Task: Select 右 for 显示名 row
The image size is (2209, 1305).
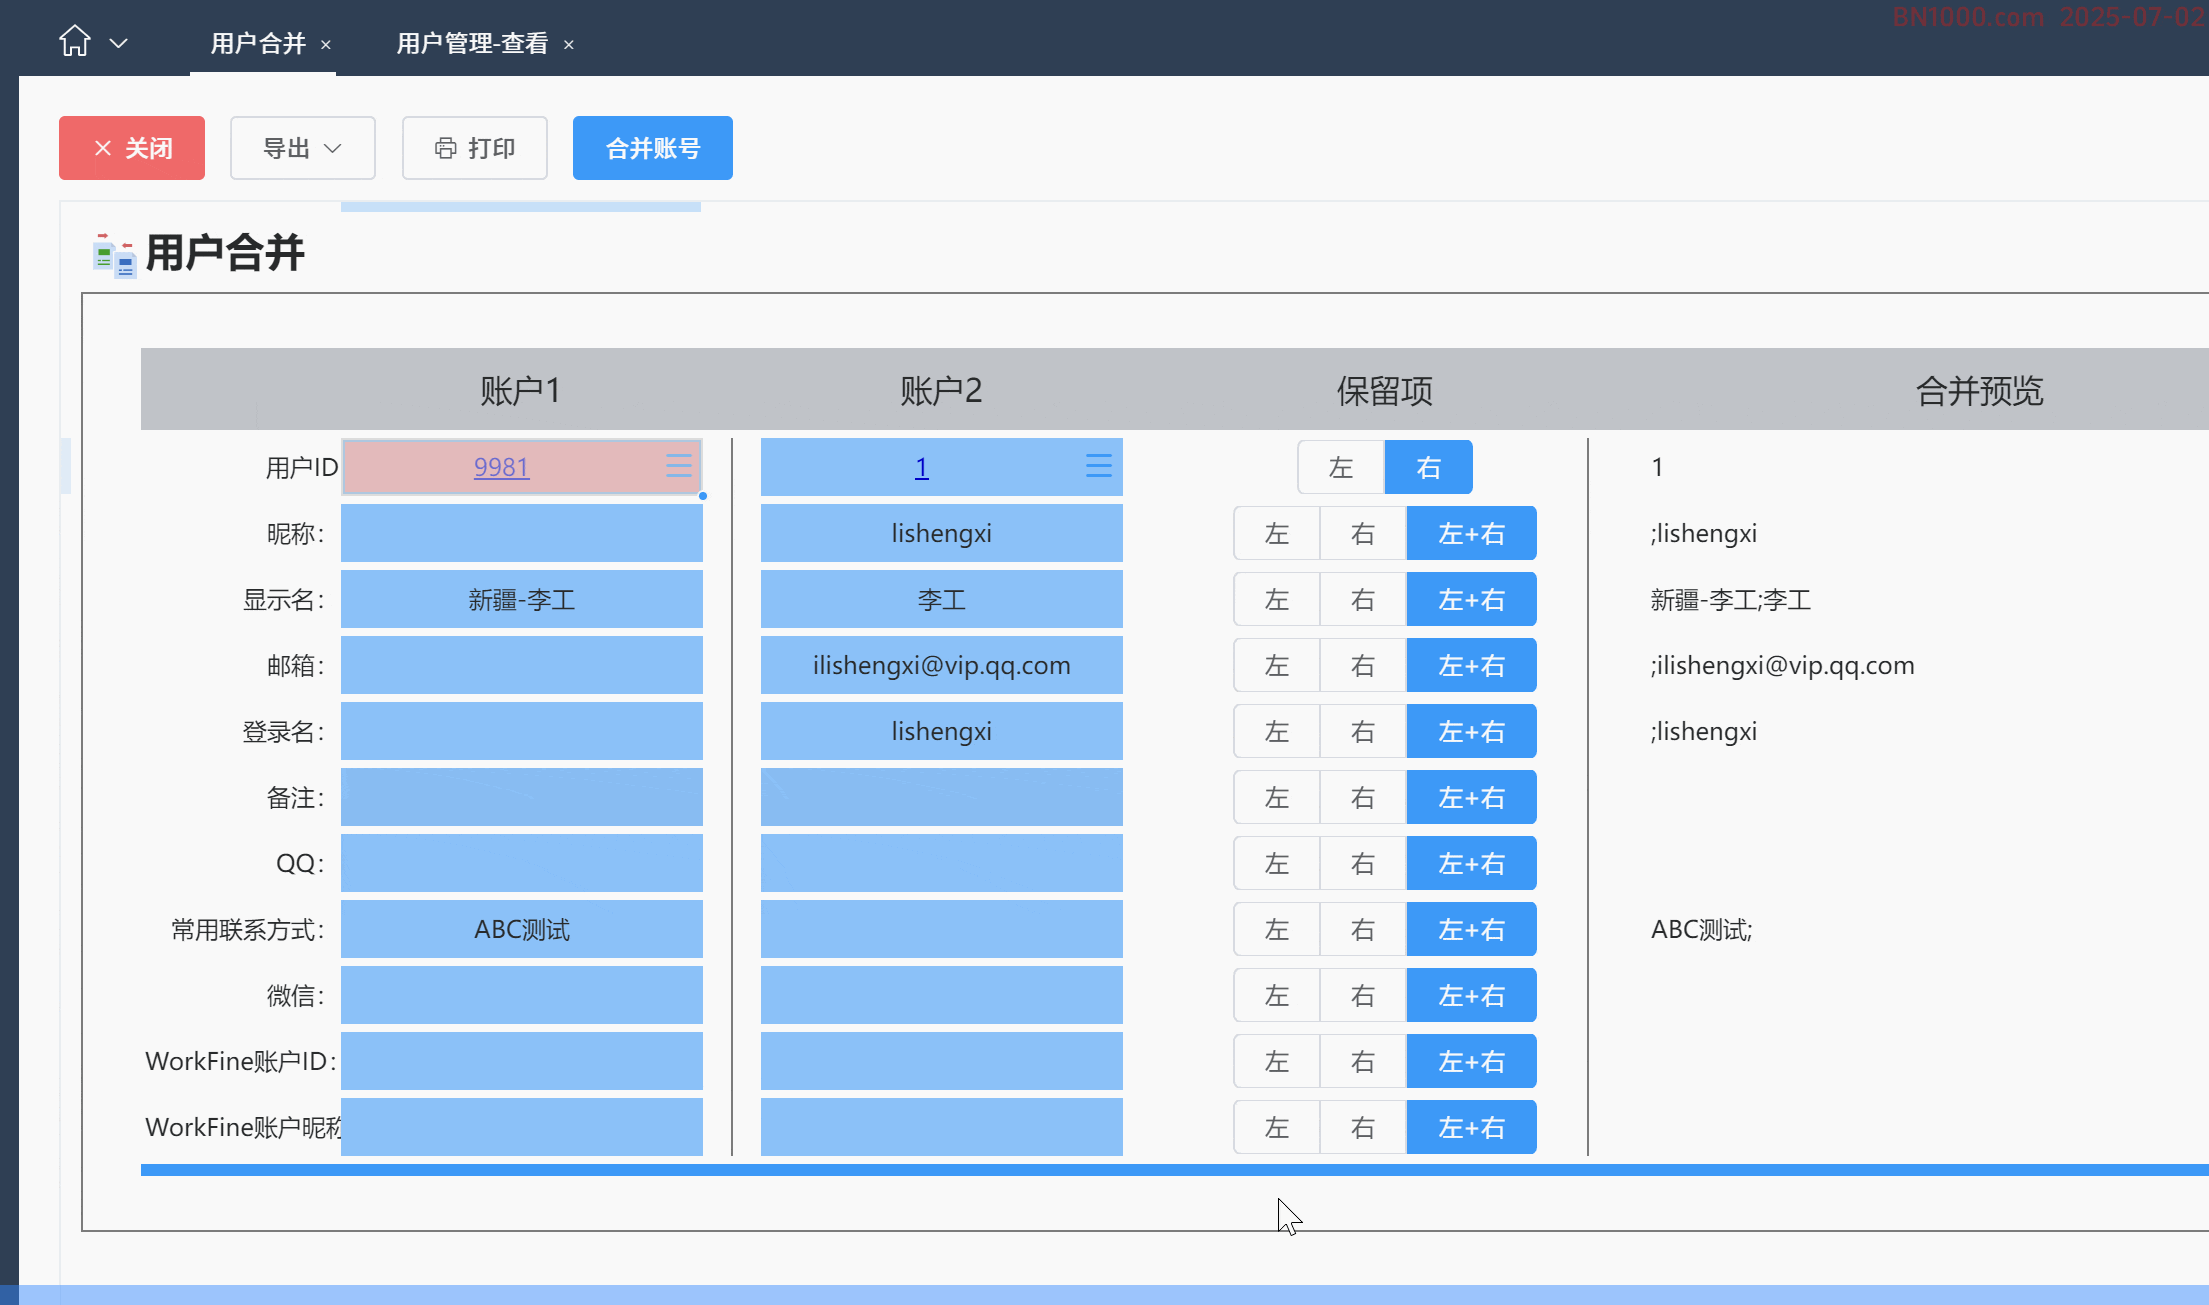Action: pyautogui.click(x=1363, y=599)
